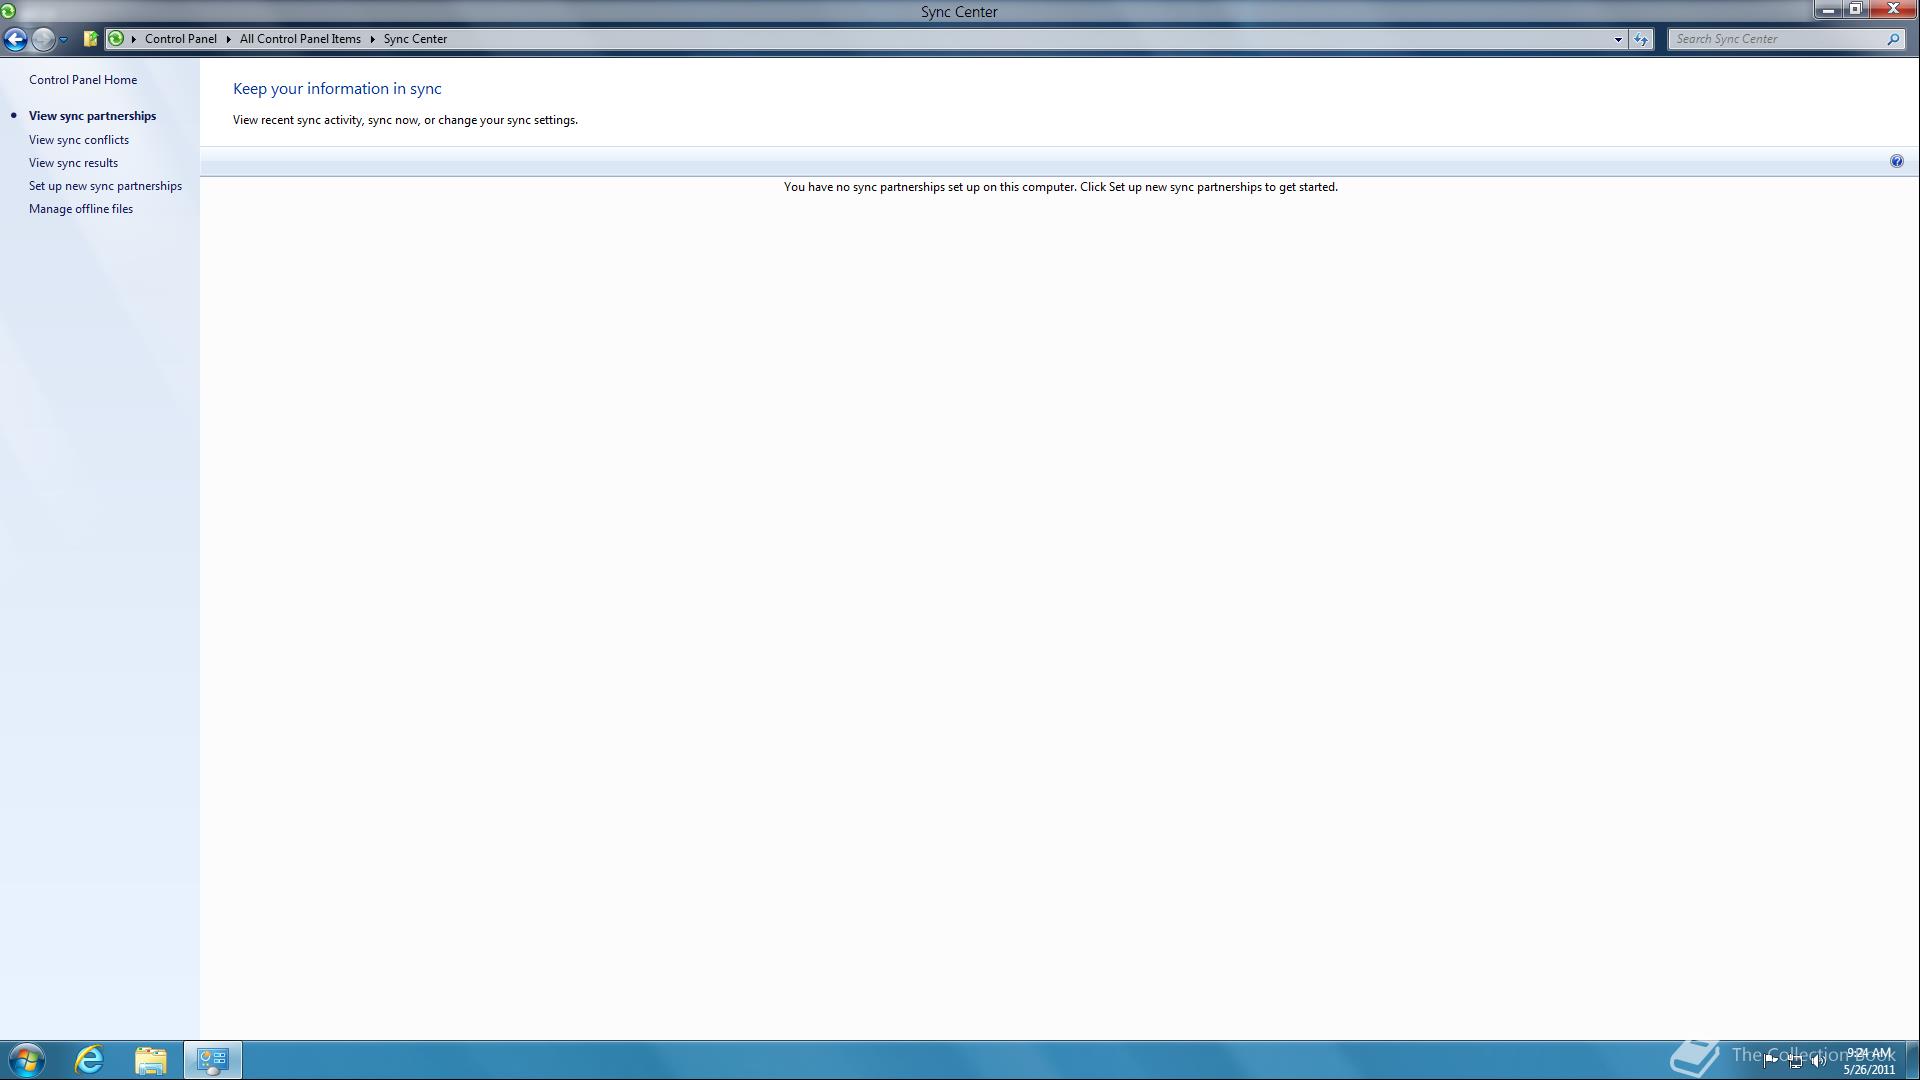1920x1080 pixels.
Task: Select View sync results in sidebar
Action: point(73,163)
